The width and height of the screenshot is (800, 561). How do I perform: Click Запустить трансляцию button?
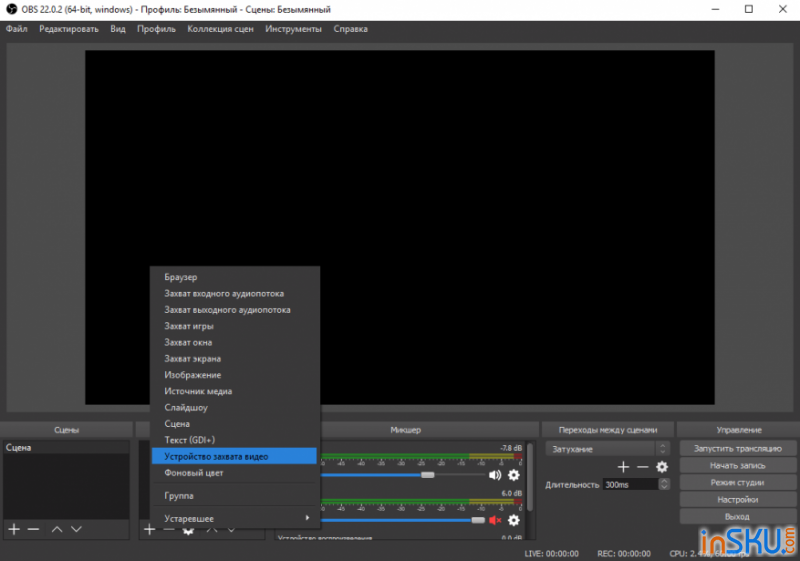point(737,449)
